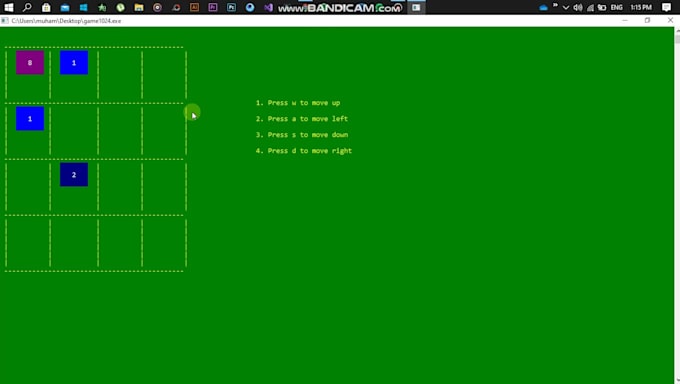Open the green round taskbar app
Image resolution: width=680 pixels, height=384 pixels.
click(120, 7)
